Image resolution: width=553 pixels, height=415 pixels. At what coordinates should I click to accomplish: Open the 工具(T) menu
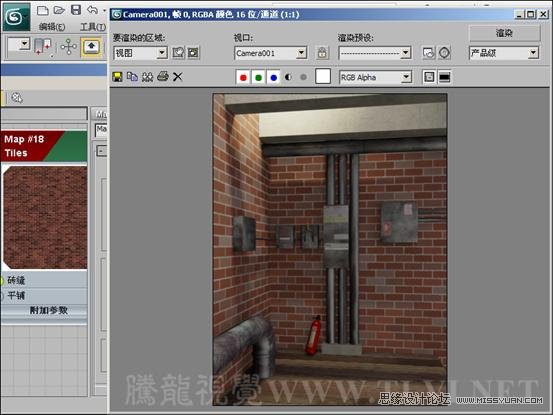pyautogui.click(x=93, y=27)
